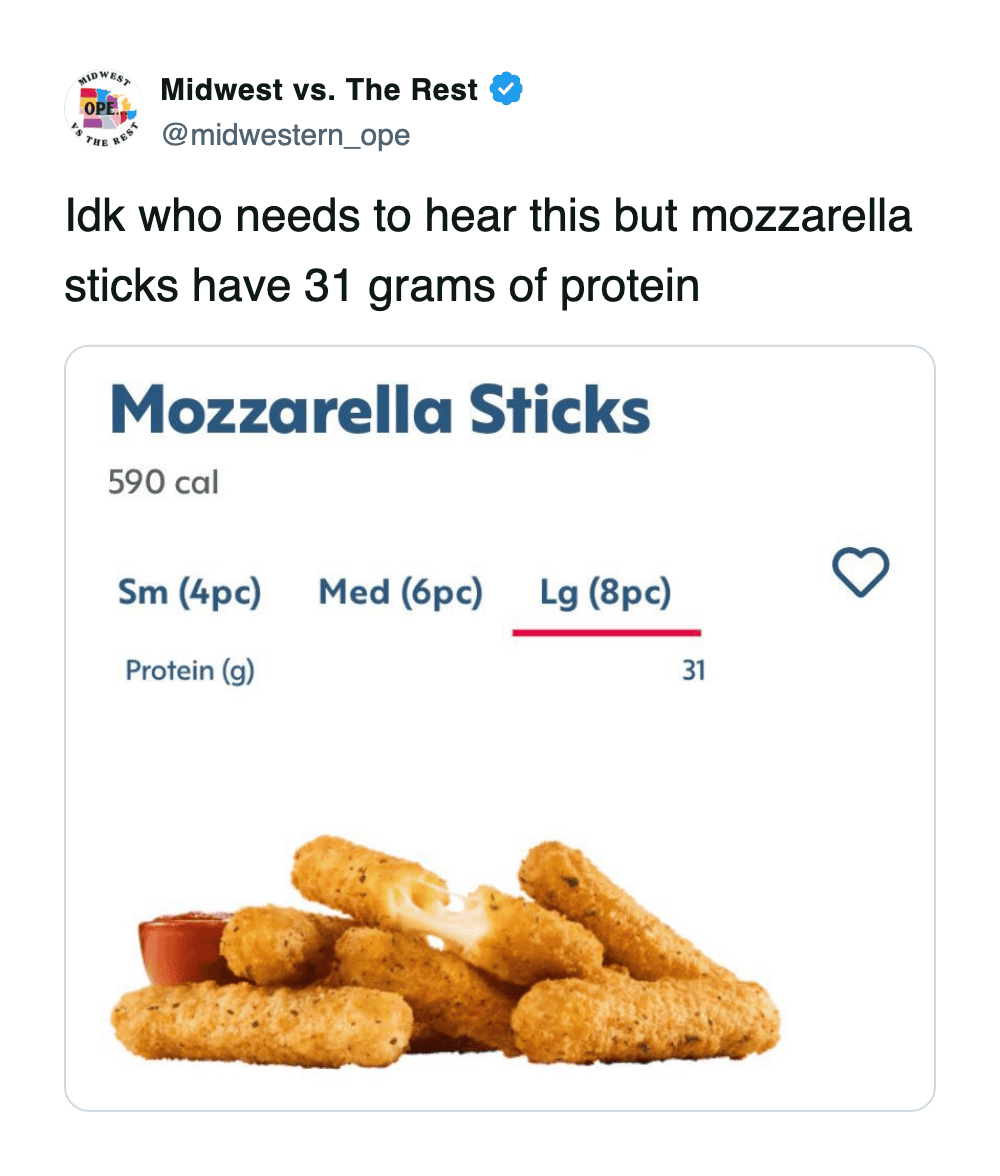The width and height of the screenshot is (1000, 1176).
Task: Click the 590 cal label
Action: [x=163, y=482]
